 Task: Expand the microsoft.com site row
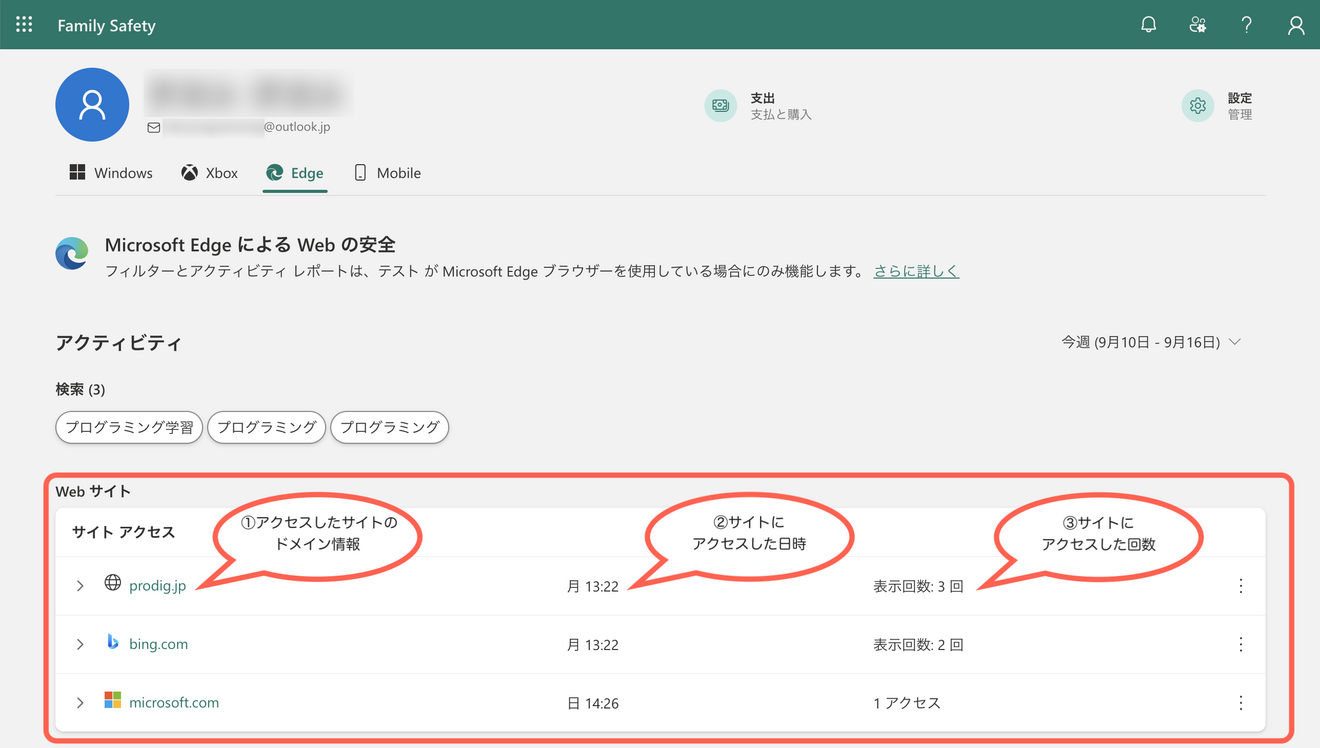click(80, 703)
